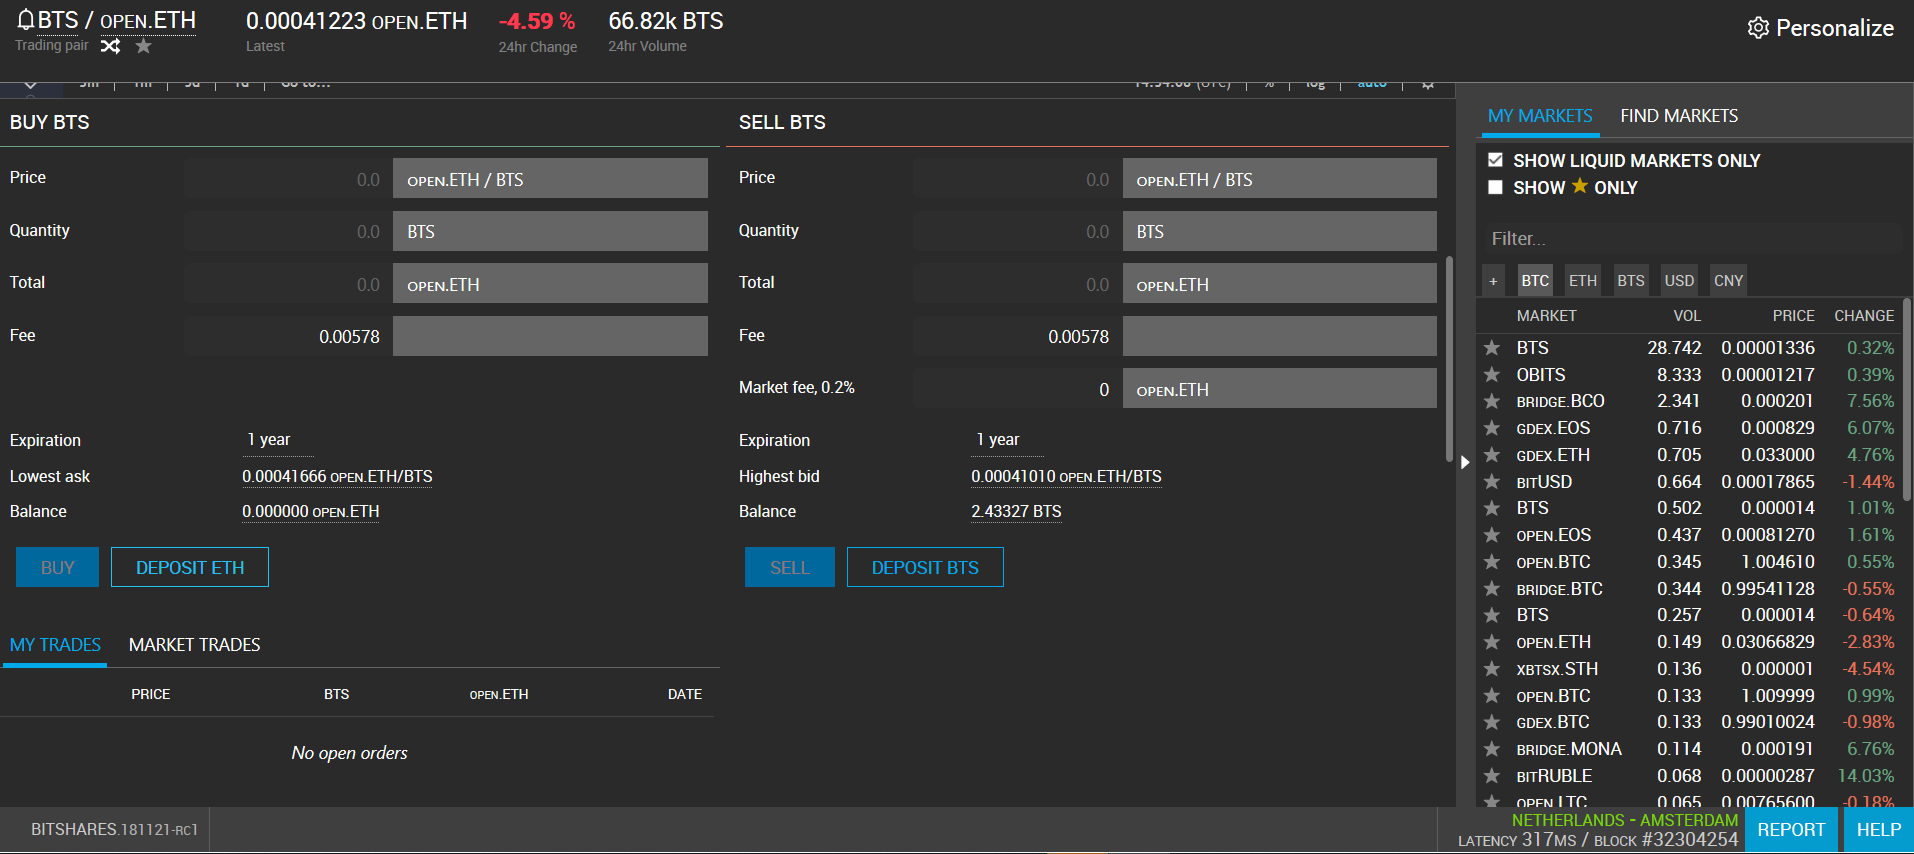Click the 2.43327 BTS balance link
Viewport: 1914px width, 854px height.
coord(1016,512)
